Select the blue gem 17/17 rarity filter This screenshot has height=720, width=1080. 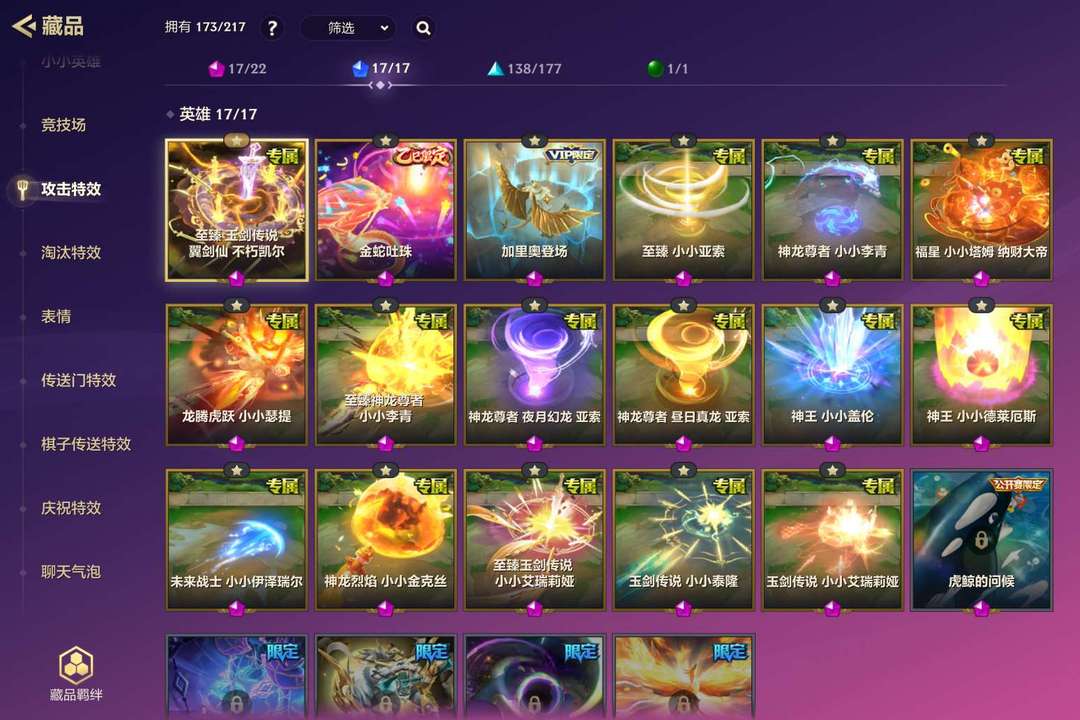[381, 68]
